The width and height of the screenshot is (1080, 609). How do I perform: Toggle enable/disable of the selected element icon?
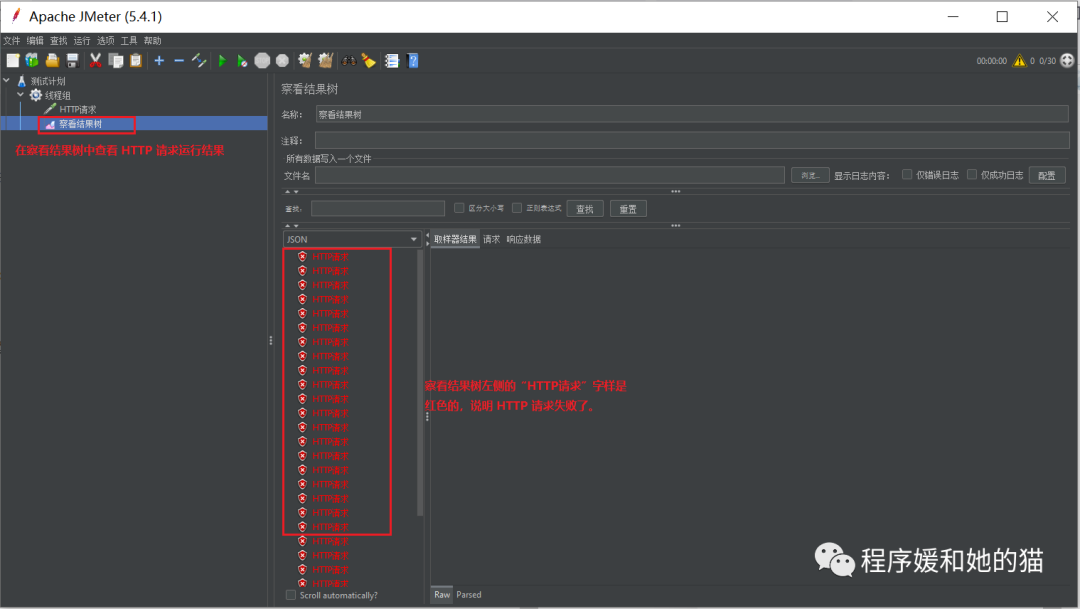[199, 61]
